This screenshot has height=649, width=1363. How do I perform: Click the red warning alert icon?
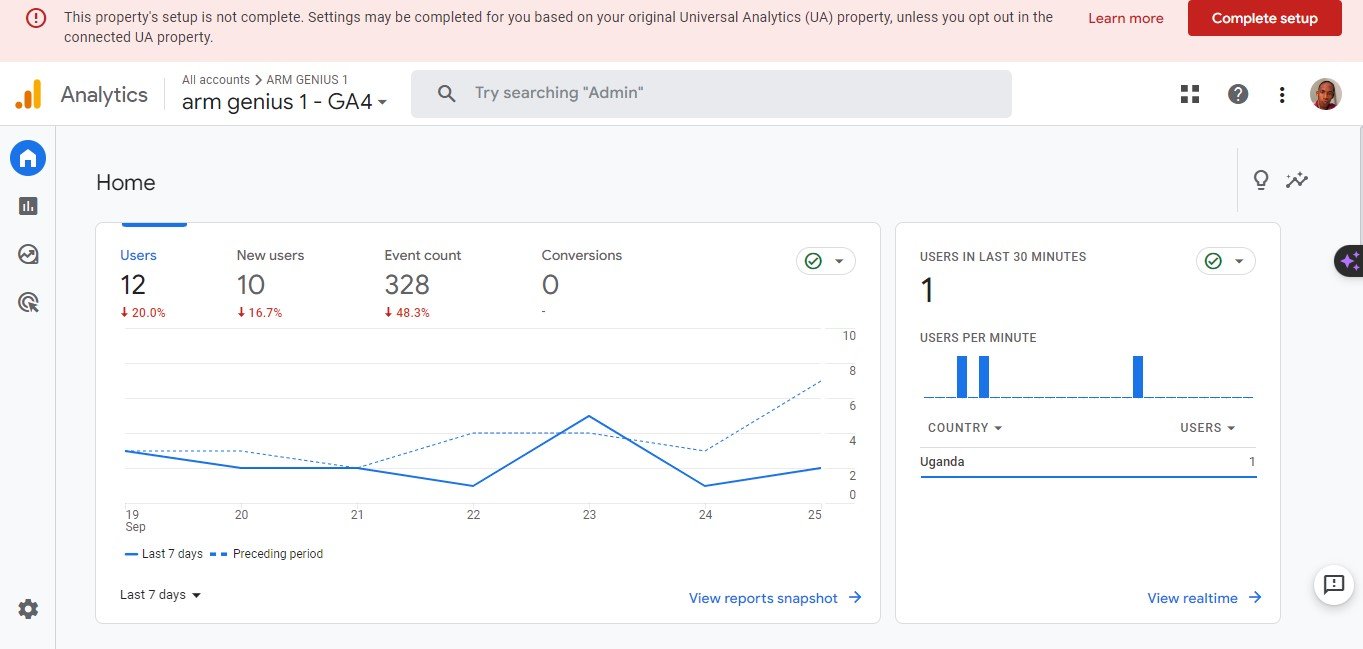point(36,18)
